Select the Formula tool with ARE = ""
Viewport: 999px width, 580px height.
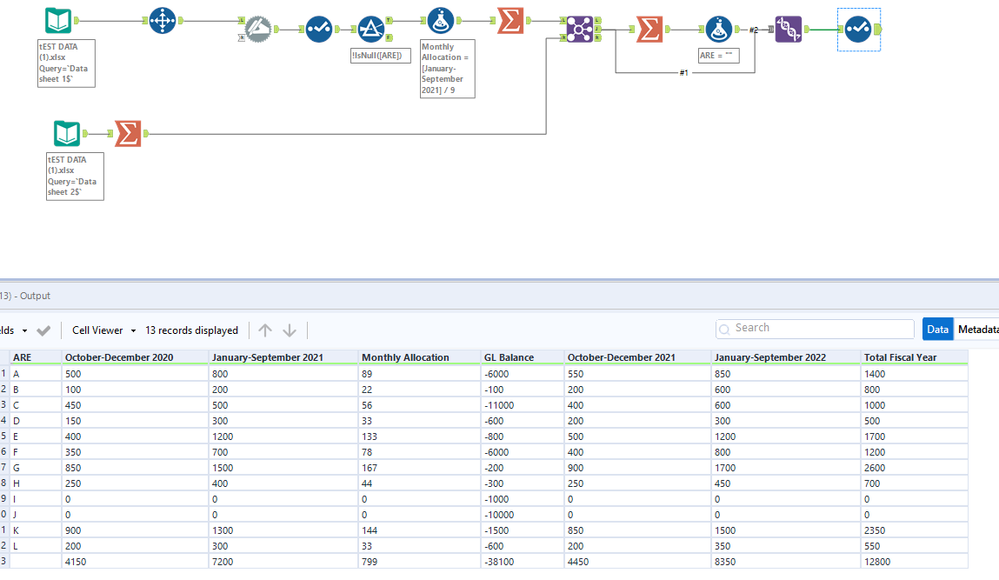[x=719, y=29]
